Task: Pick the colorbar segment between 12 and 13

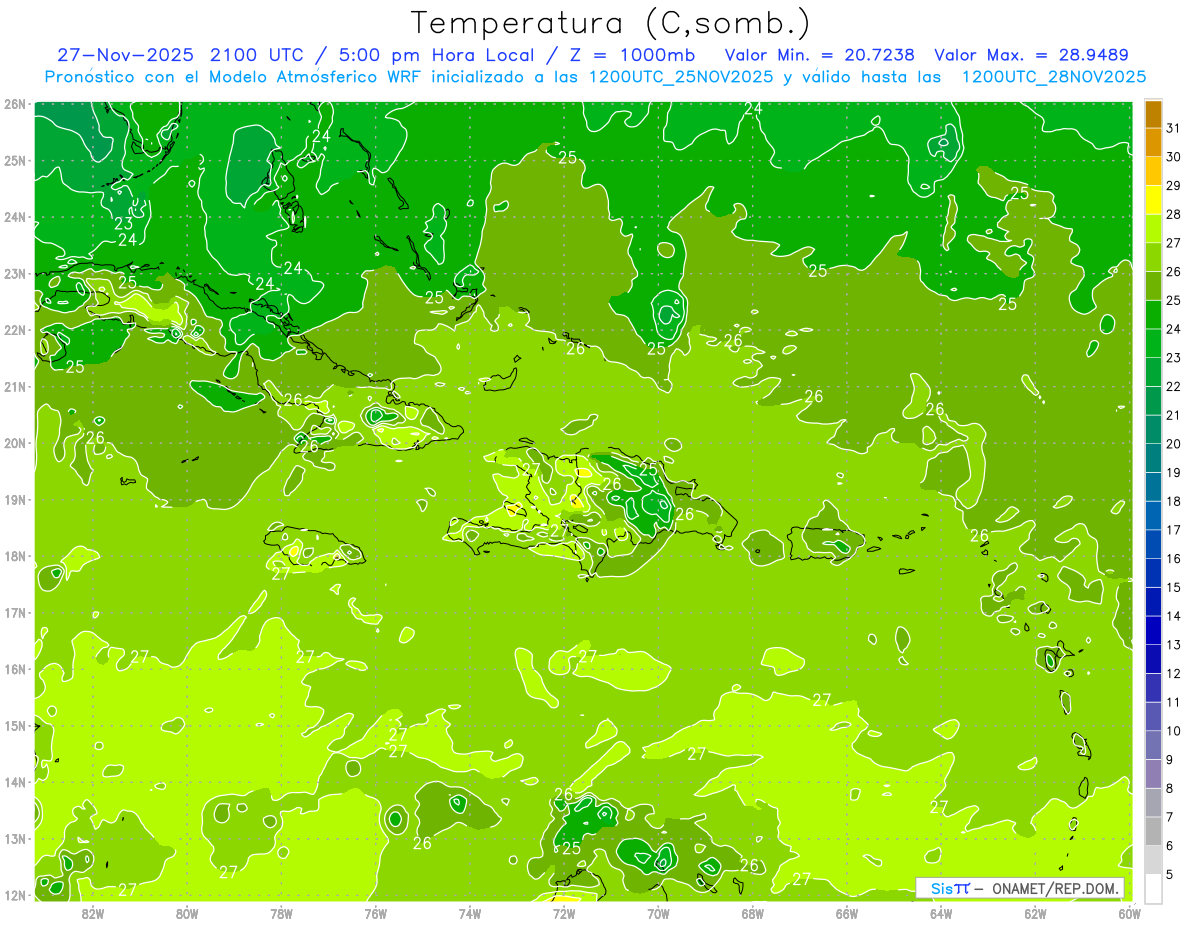Action: (1153, 659)
